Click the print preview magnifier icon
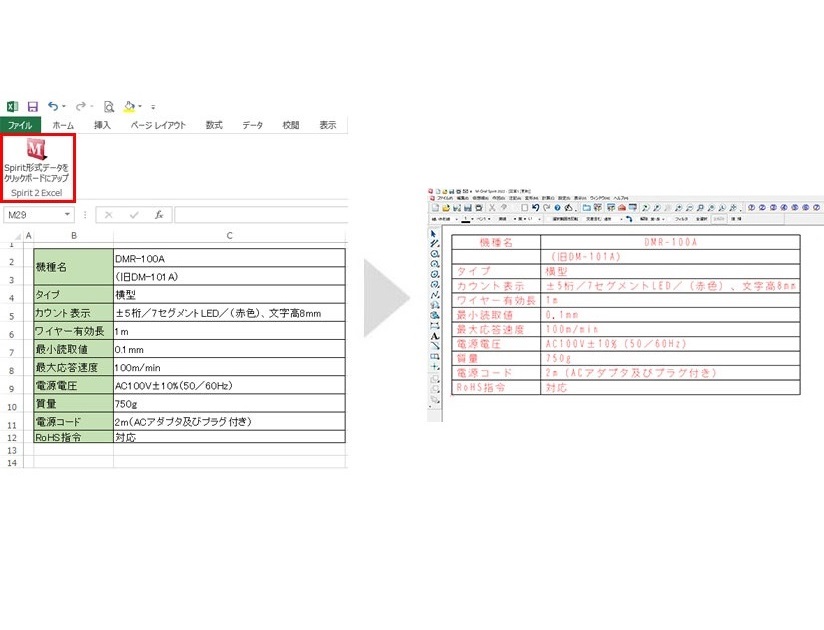The width and height of the screenshot is (824, 630). pyautogui.click(x=108, y=106)
